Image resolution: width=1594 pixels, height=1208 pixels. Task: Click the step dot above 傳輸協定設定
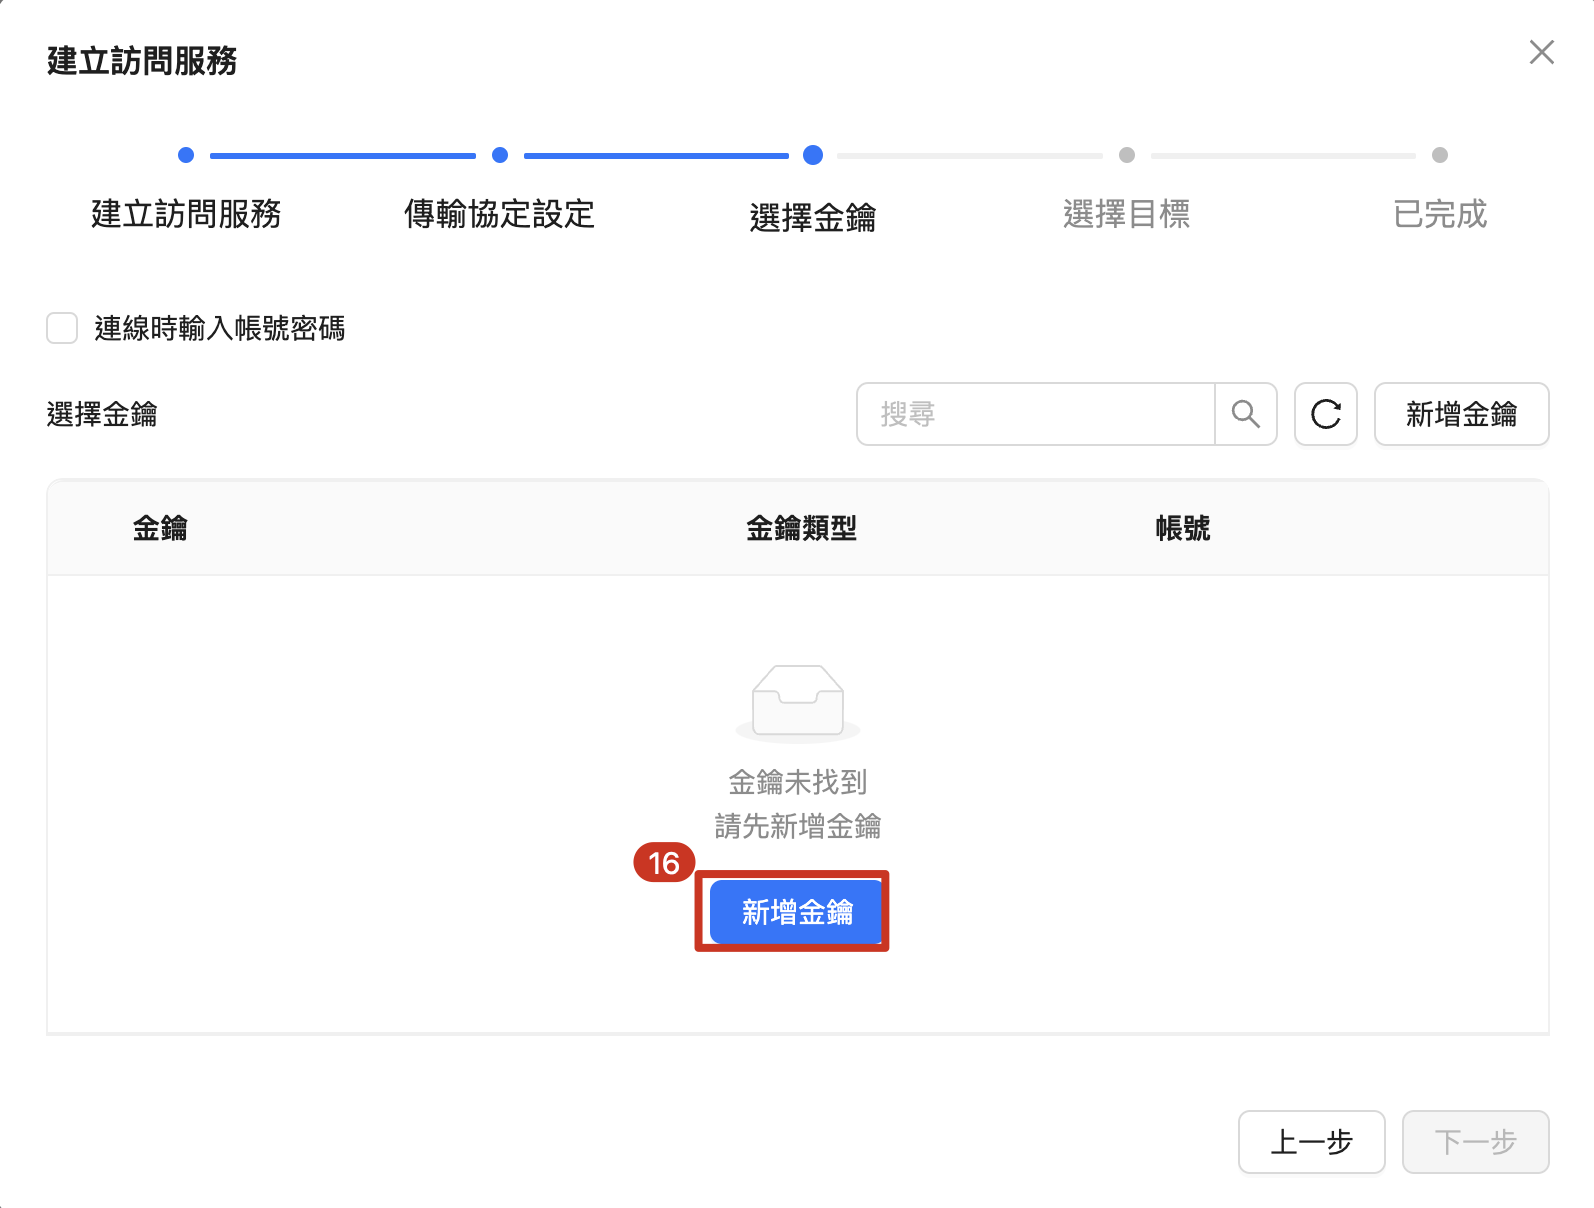500,155
